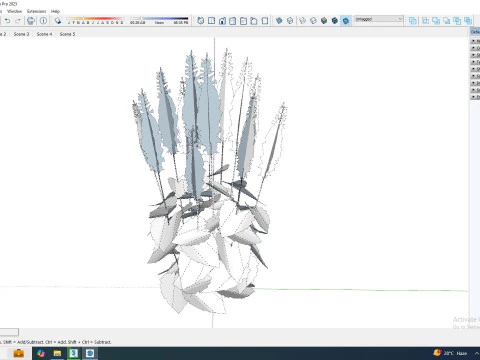The width and height of the screenshot is (480, 360).
Task: Select the Iso view icon
Action: (201, 21)
